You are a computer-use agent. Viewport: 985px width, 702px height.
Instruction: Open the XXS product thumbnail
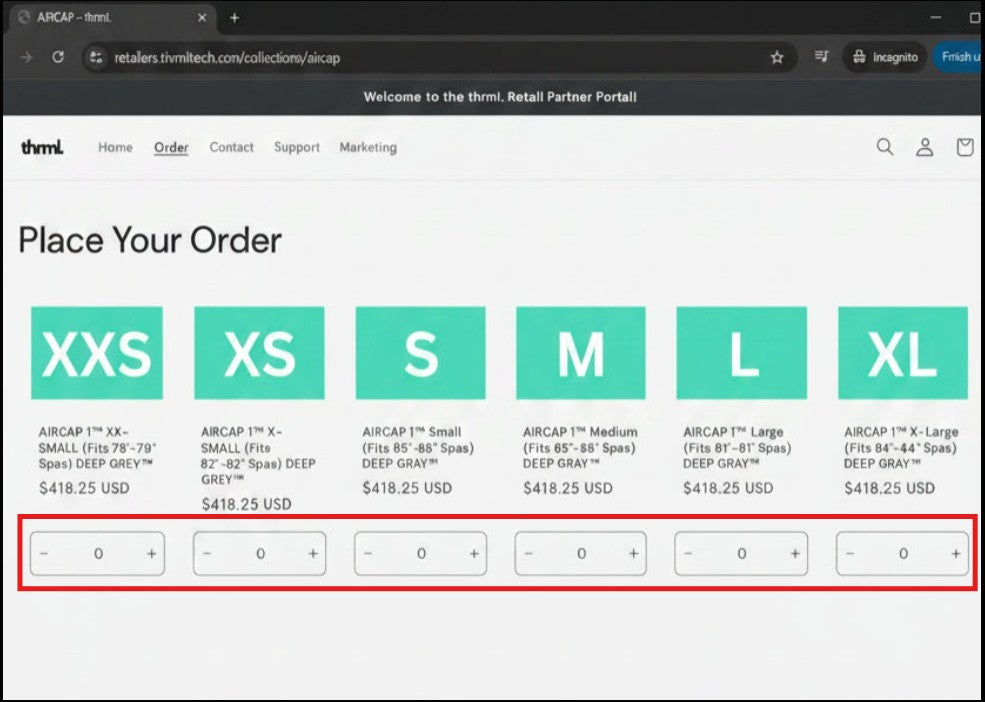pos(97,353)
